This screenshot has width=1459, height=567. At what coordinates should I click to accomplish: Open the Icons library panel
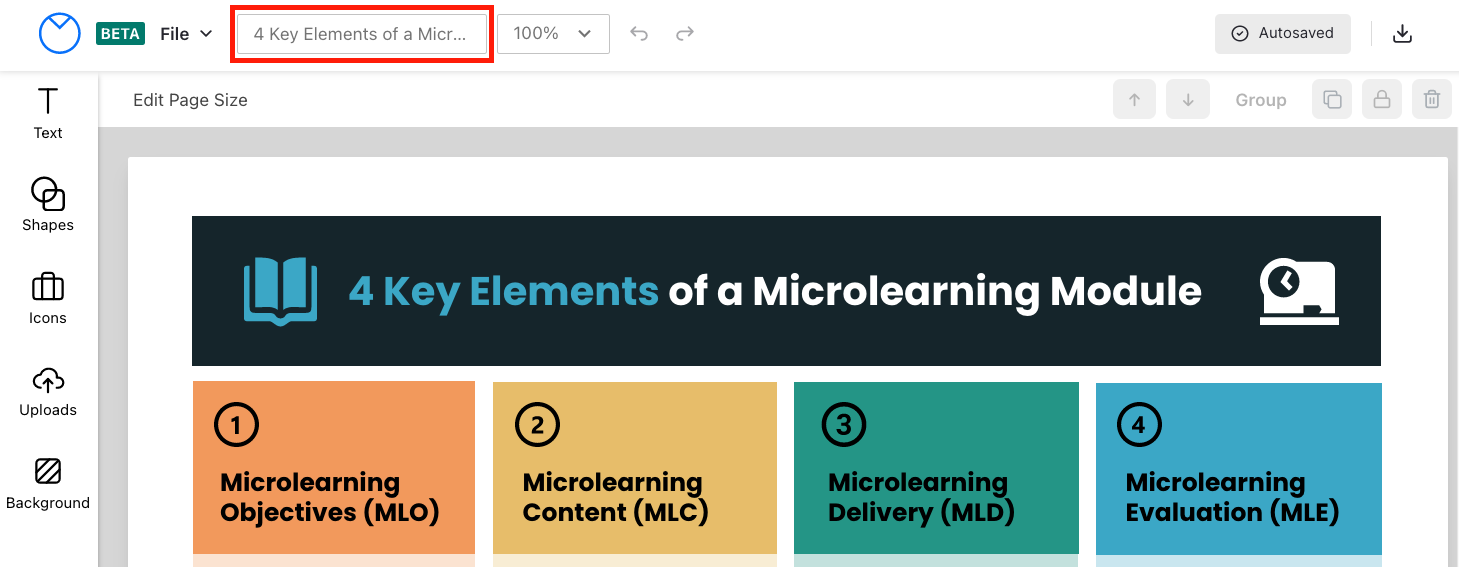48,298
